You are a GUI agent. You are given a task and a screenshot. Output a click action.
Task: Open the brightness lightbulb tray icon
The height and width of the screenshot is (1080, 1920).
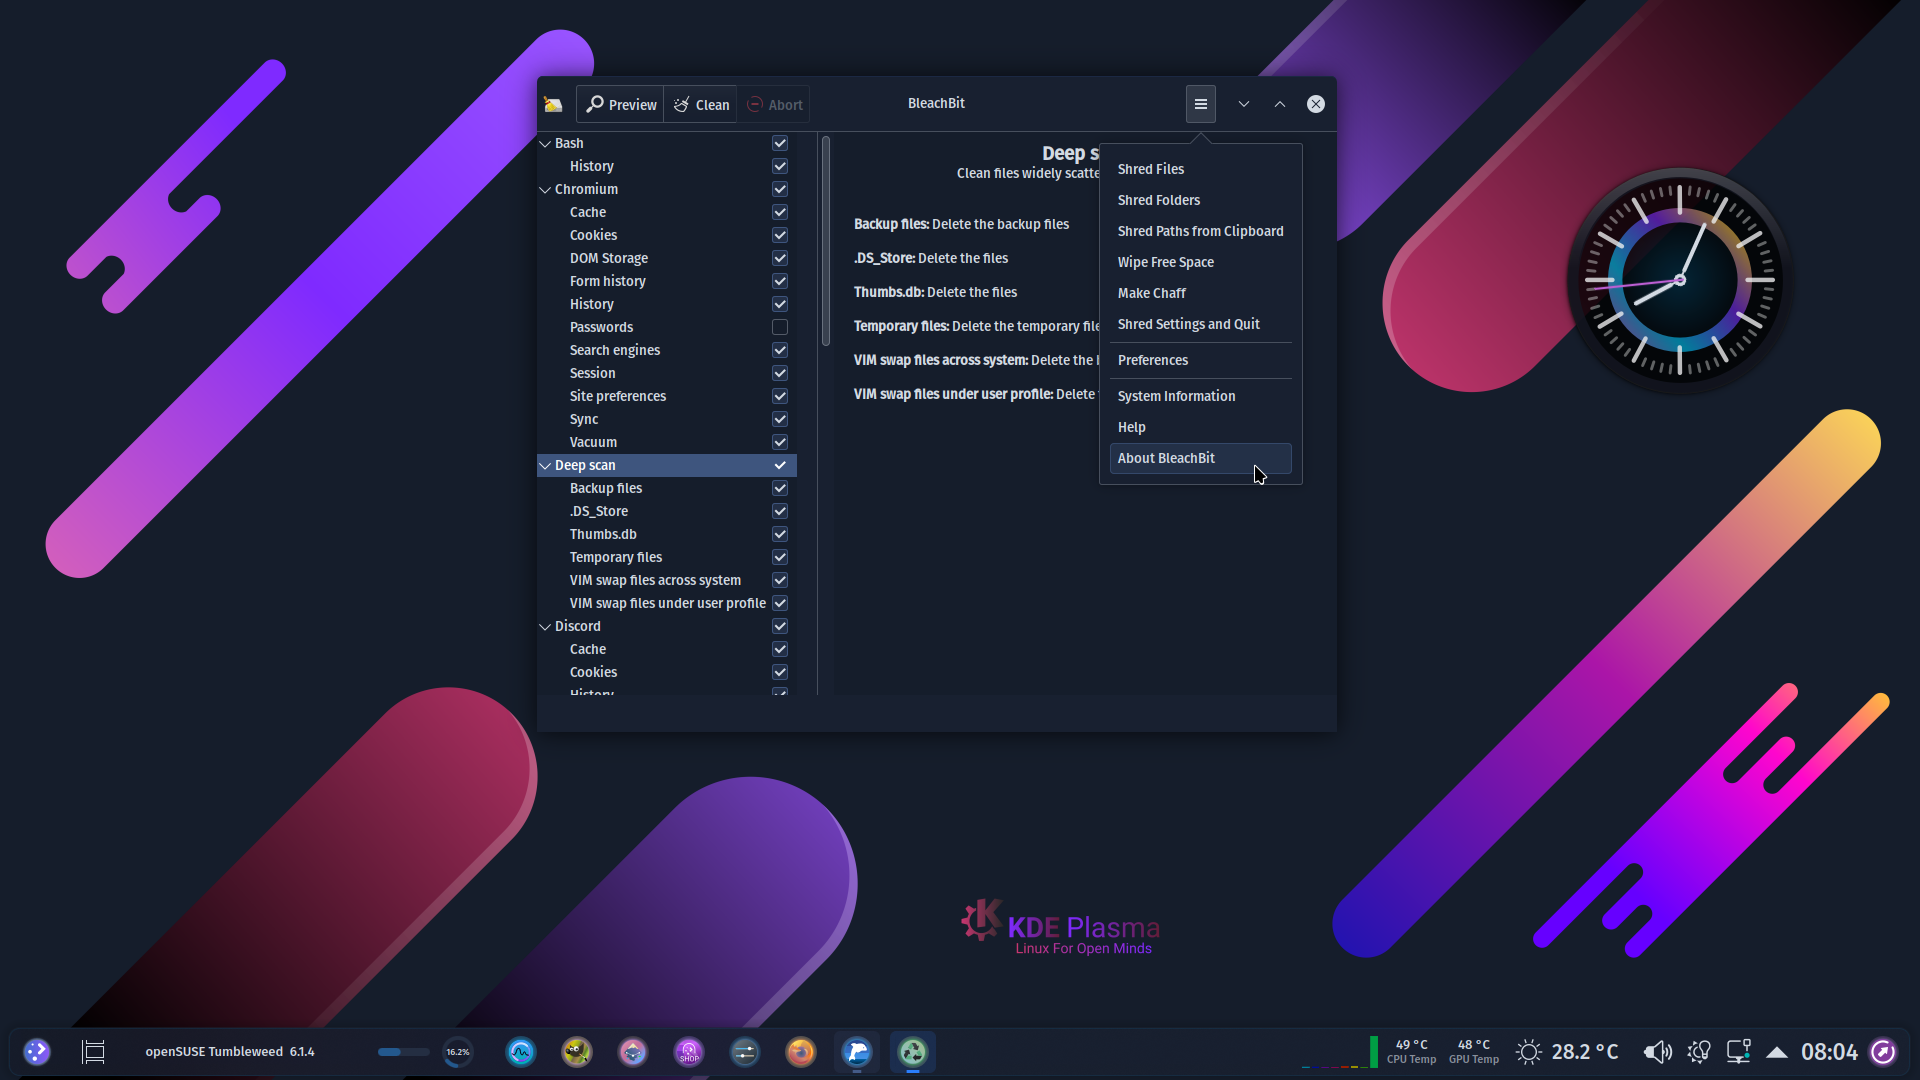[1699, 1052]
